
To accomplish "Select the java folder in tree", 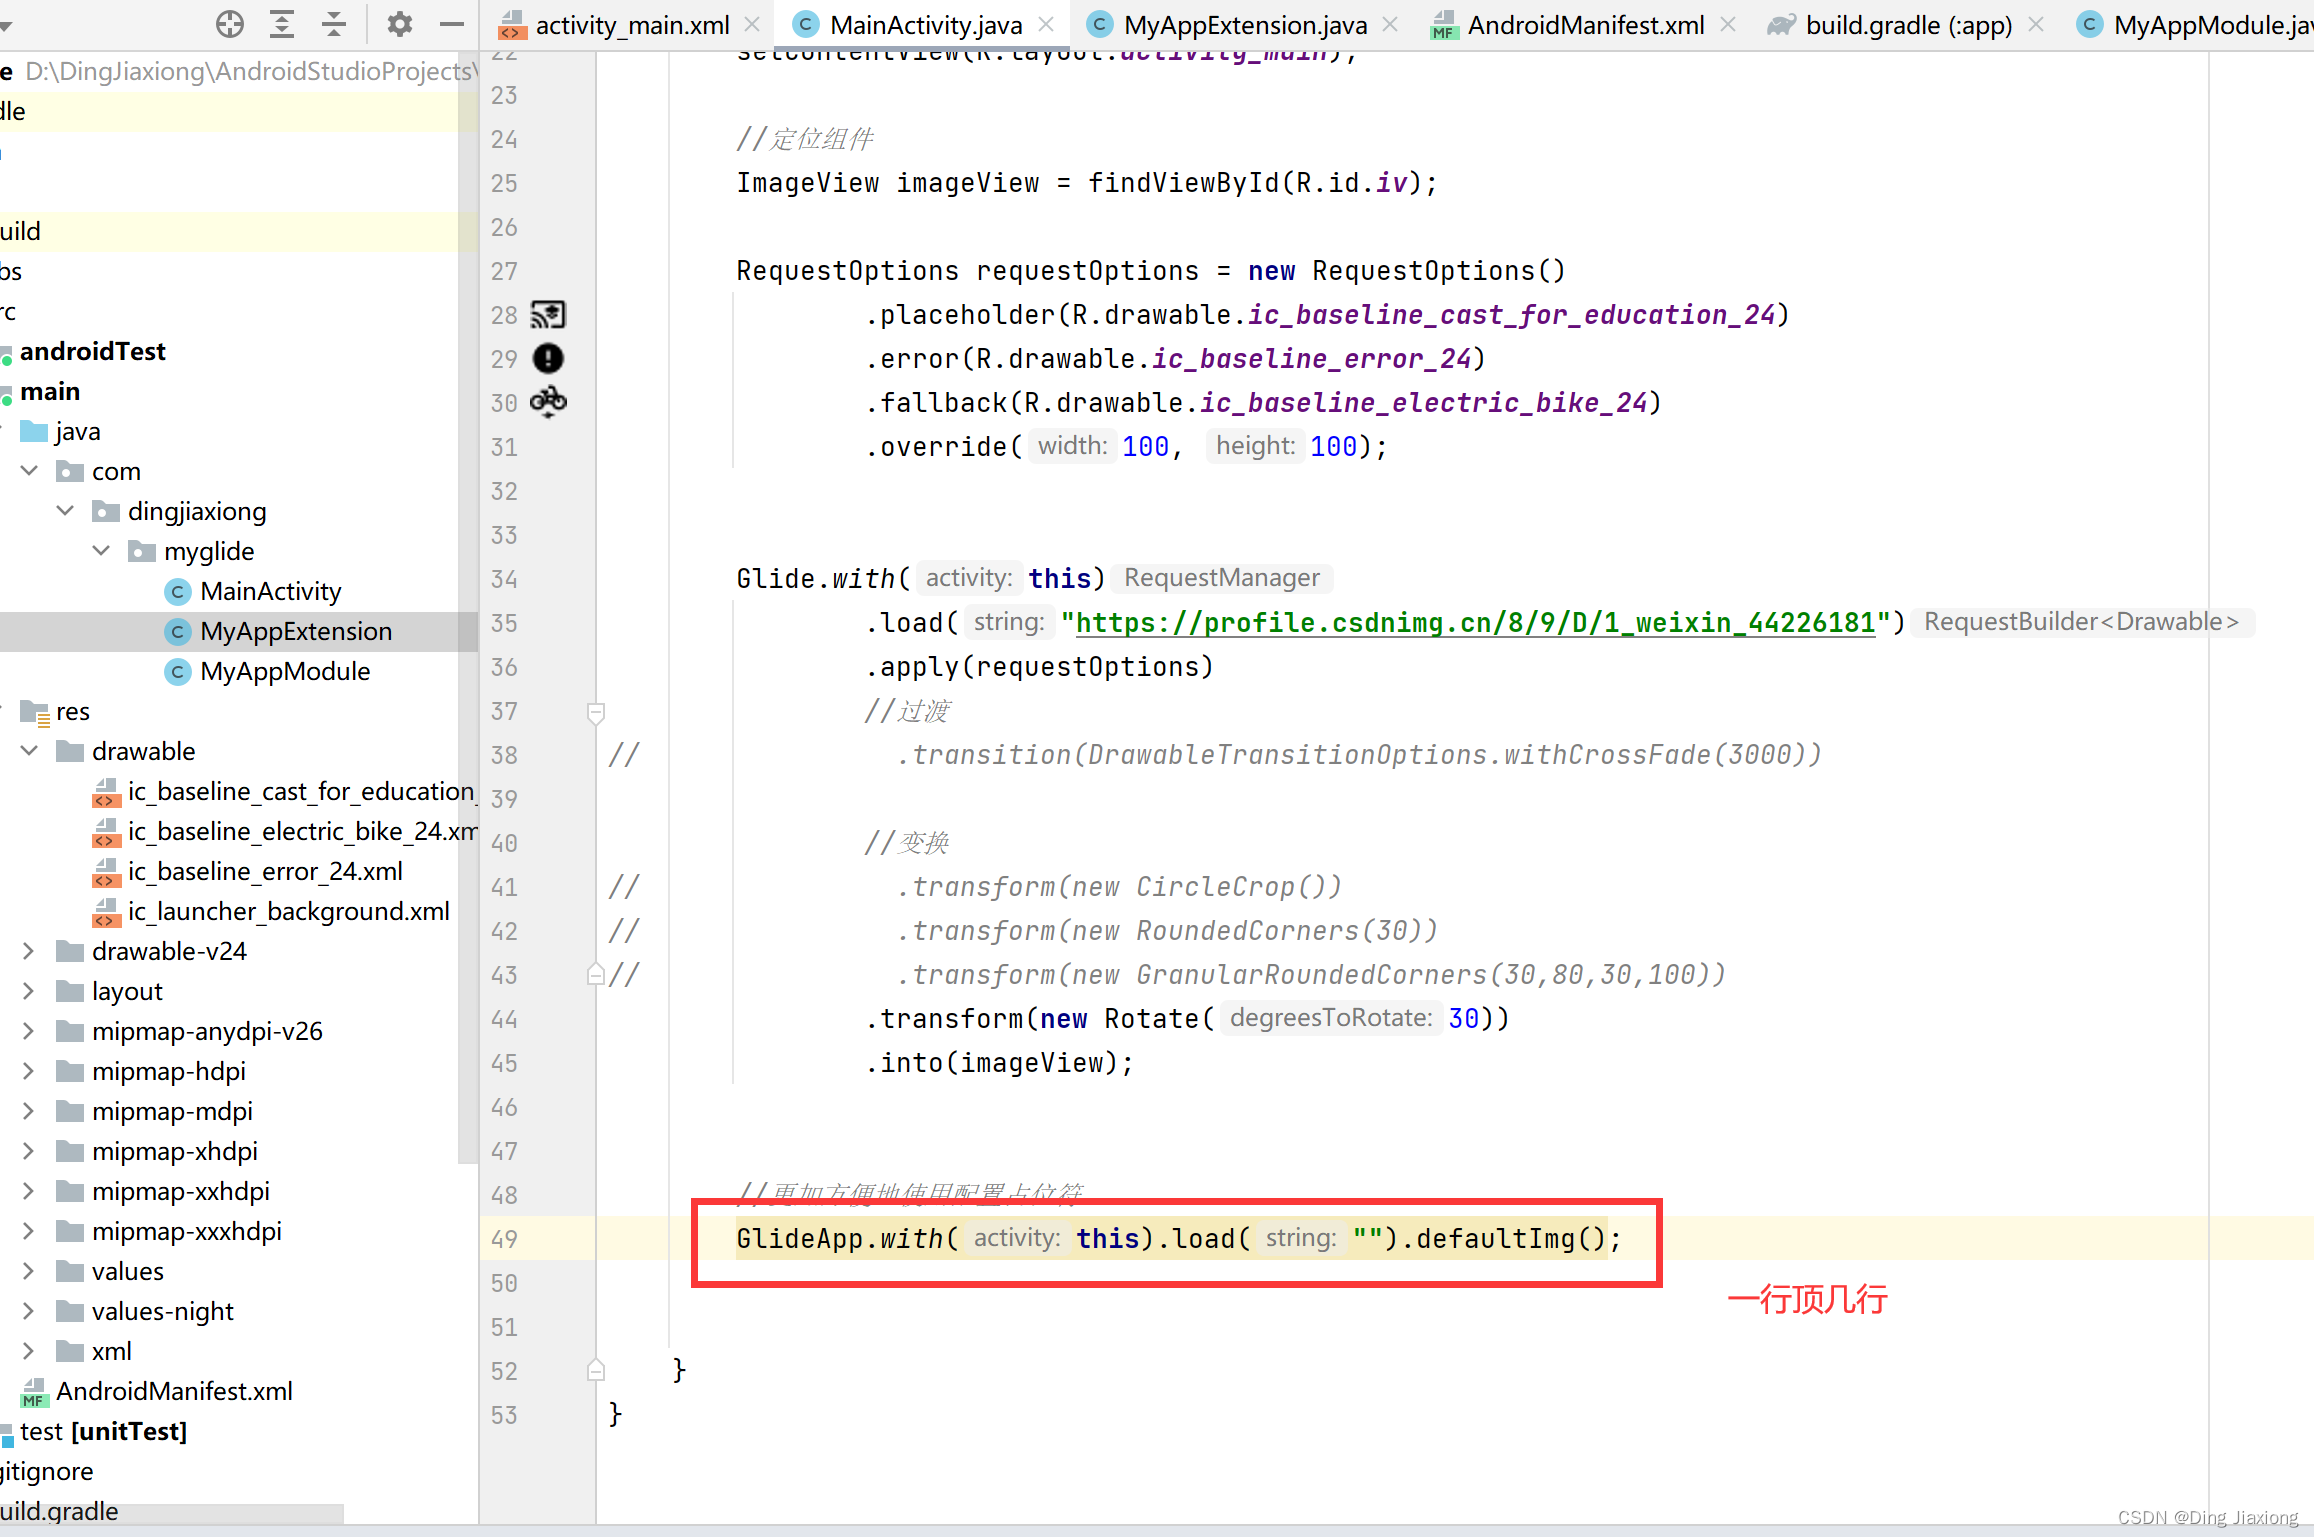I will [x=61, y=431].
